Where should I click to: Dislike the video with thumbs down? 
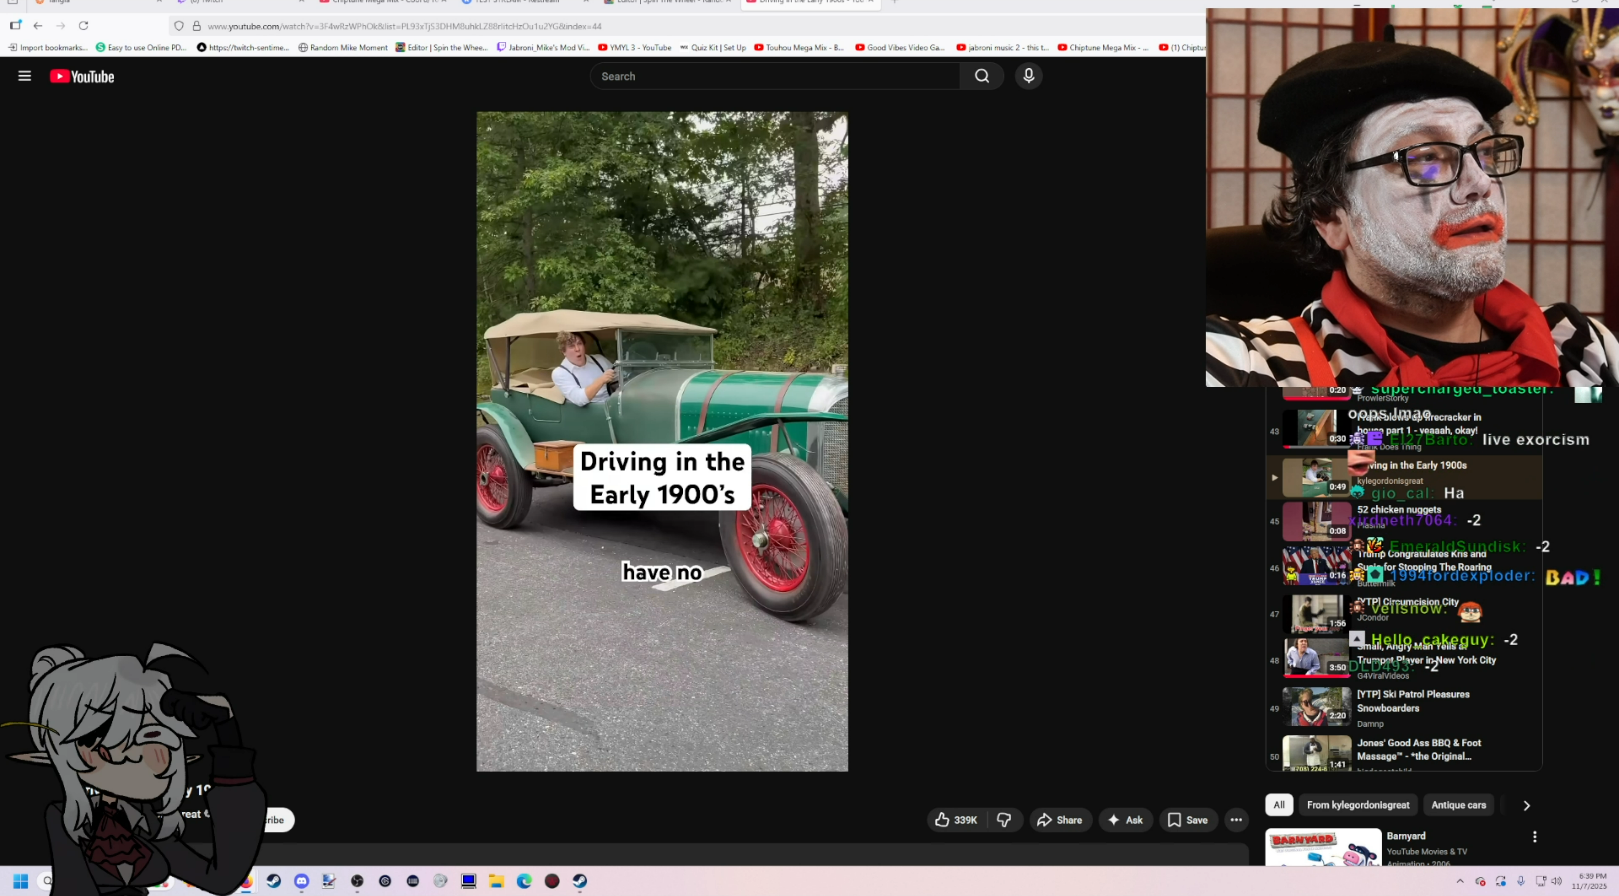pos(1004,820)
